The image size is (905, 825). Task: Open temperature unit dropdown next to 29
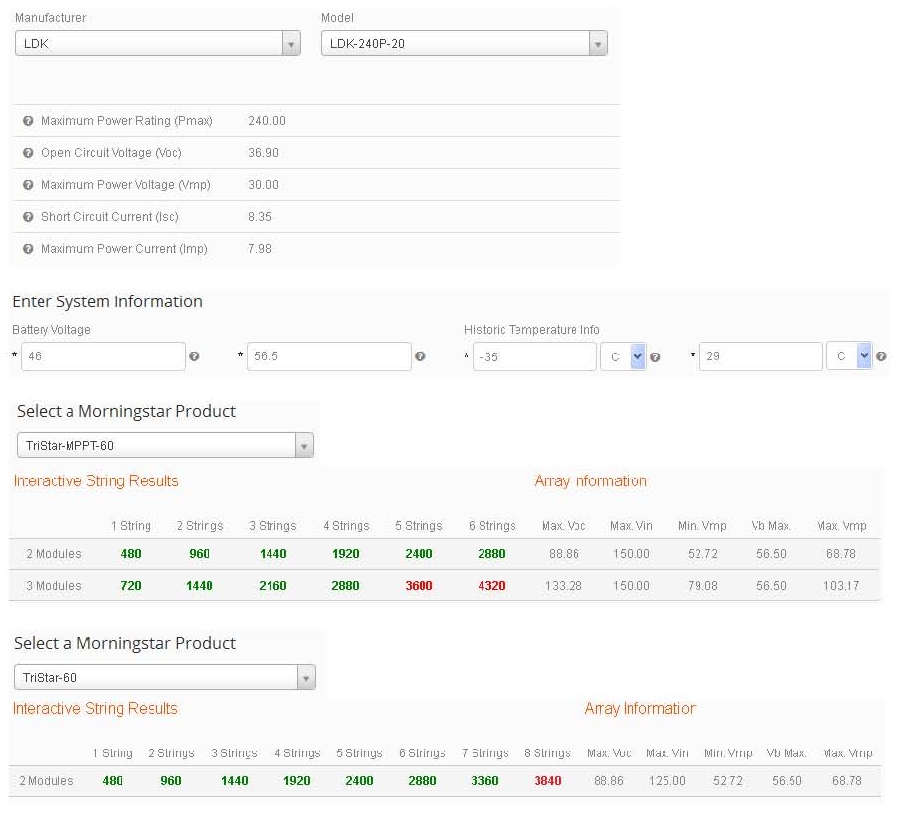point(848,357)
